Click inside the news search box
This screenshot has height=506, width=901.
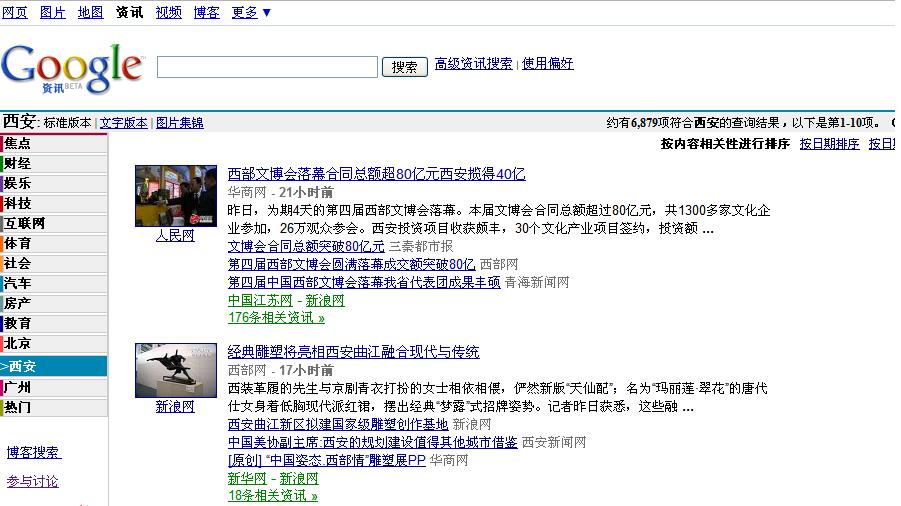(x=267, y=67)
